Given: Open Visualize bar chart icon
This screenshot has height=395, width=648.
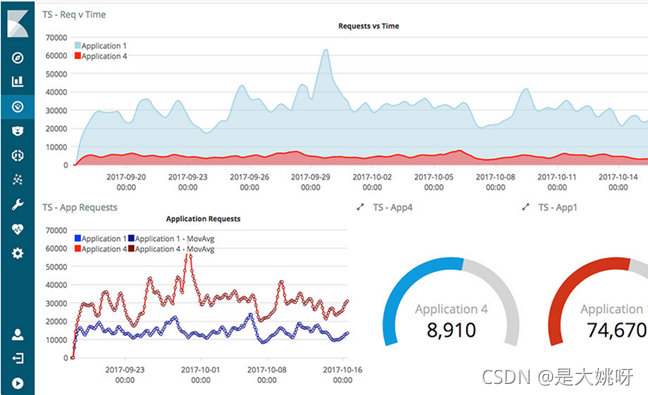Looking at the screenshot, I should (17, 81).
